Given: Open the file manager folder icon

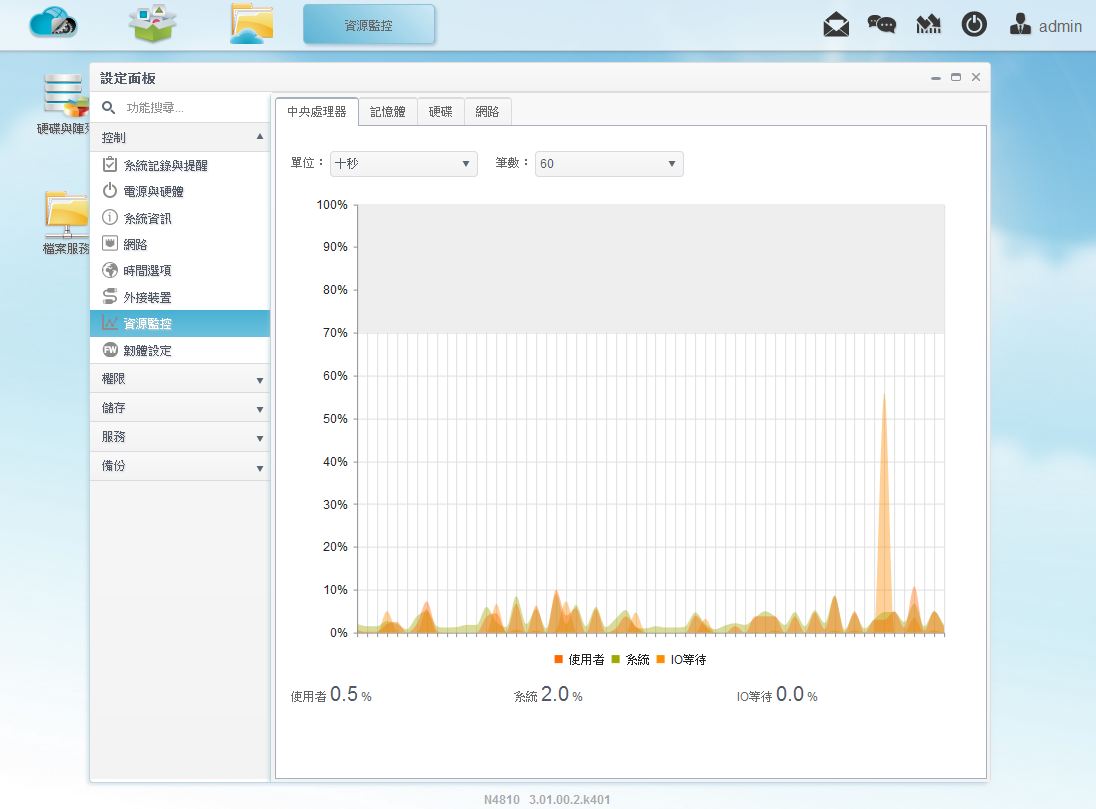Looking at the screenshot, I should pos(252,23).
